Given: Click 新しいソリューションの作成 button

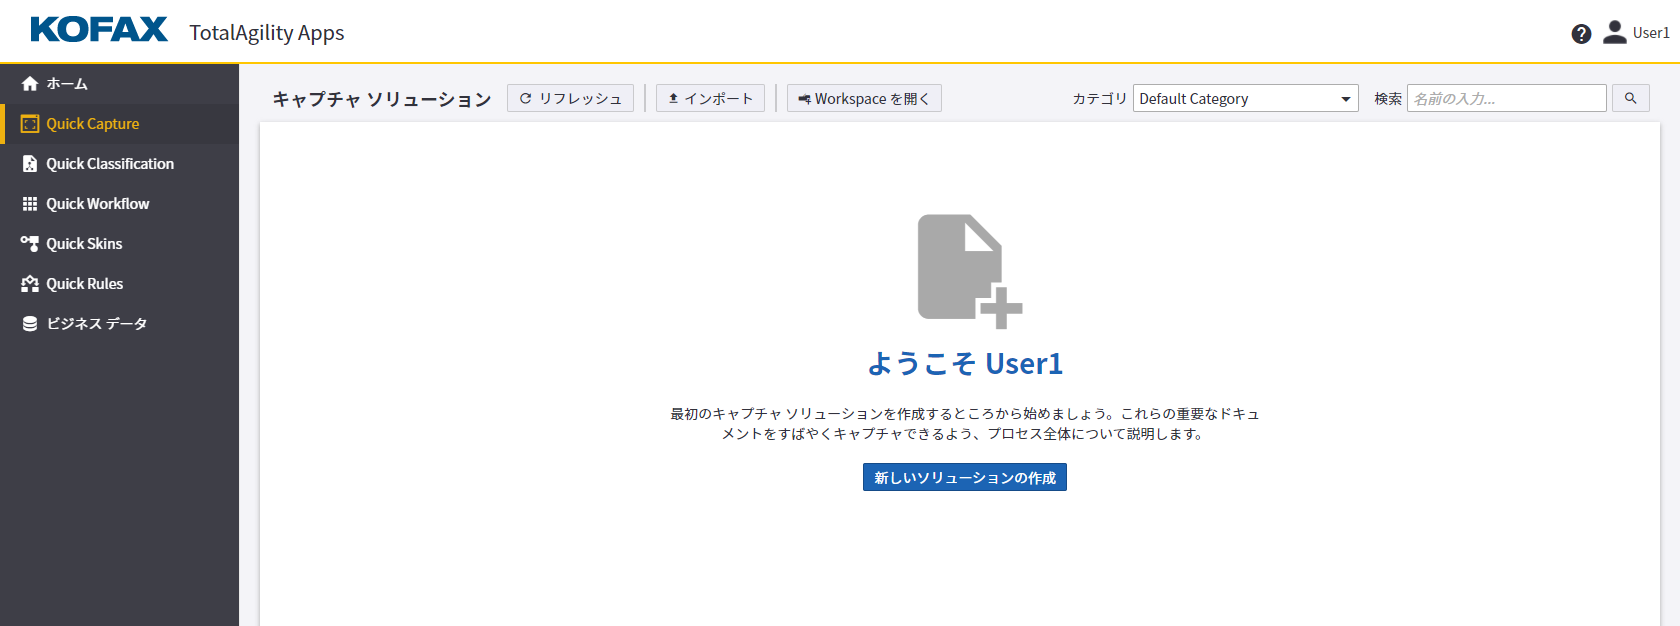Looking at the screenshot, I should pyautogui.click(x=965, y=477).
